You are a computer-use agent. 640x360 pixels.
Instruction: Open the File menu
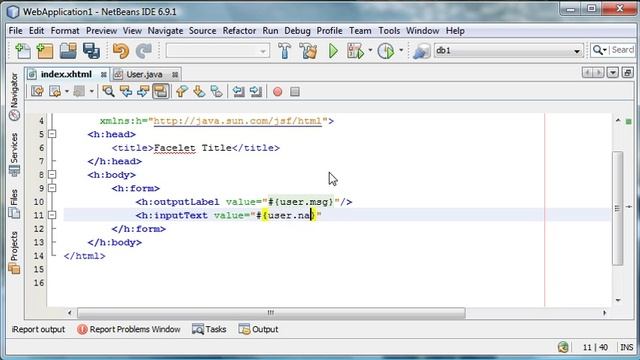(16, 31)
